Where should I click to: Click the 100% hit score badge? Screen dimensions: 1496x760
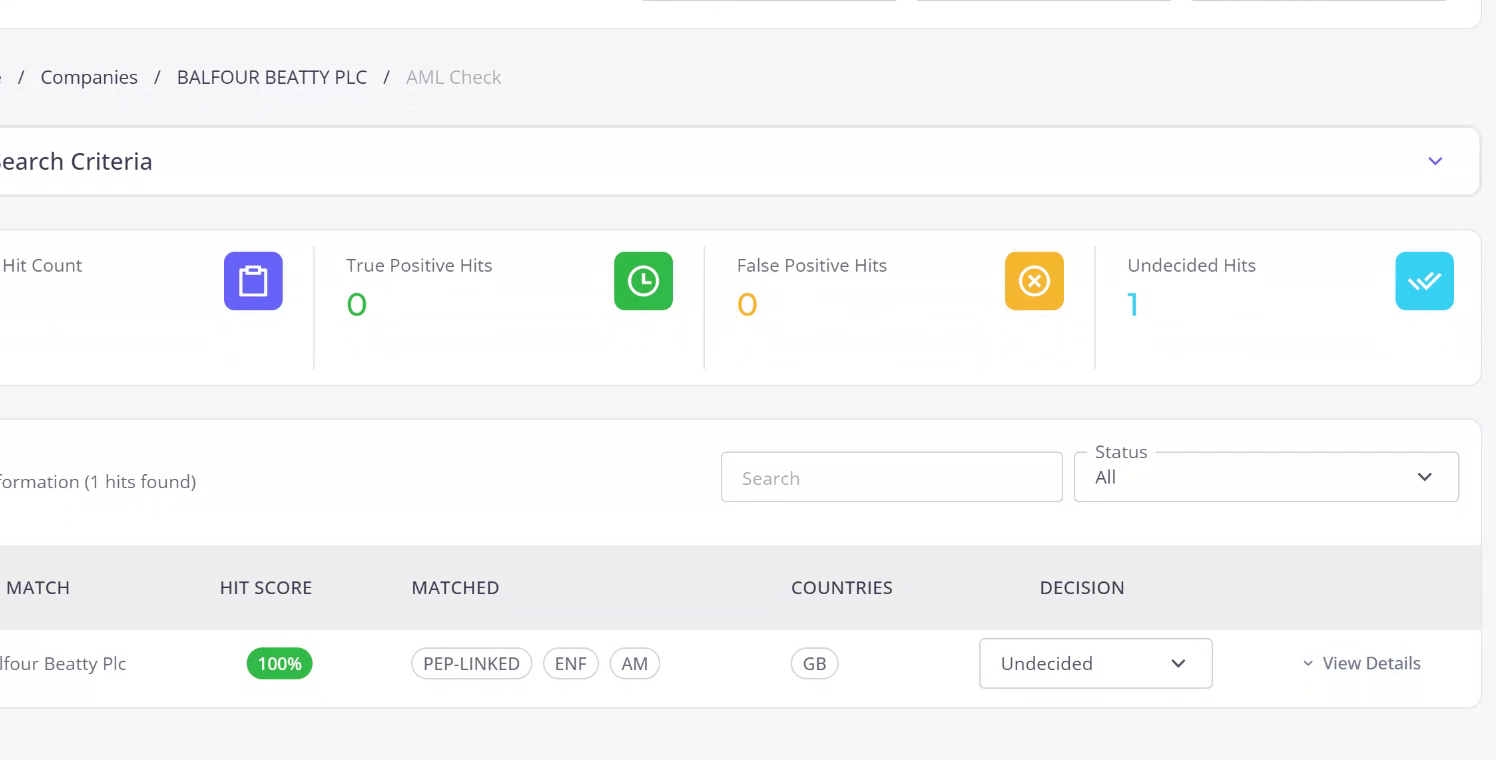click(279, 663)
